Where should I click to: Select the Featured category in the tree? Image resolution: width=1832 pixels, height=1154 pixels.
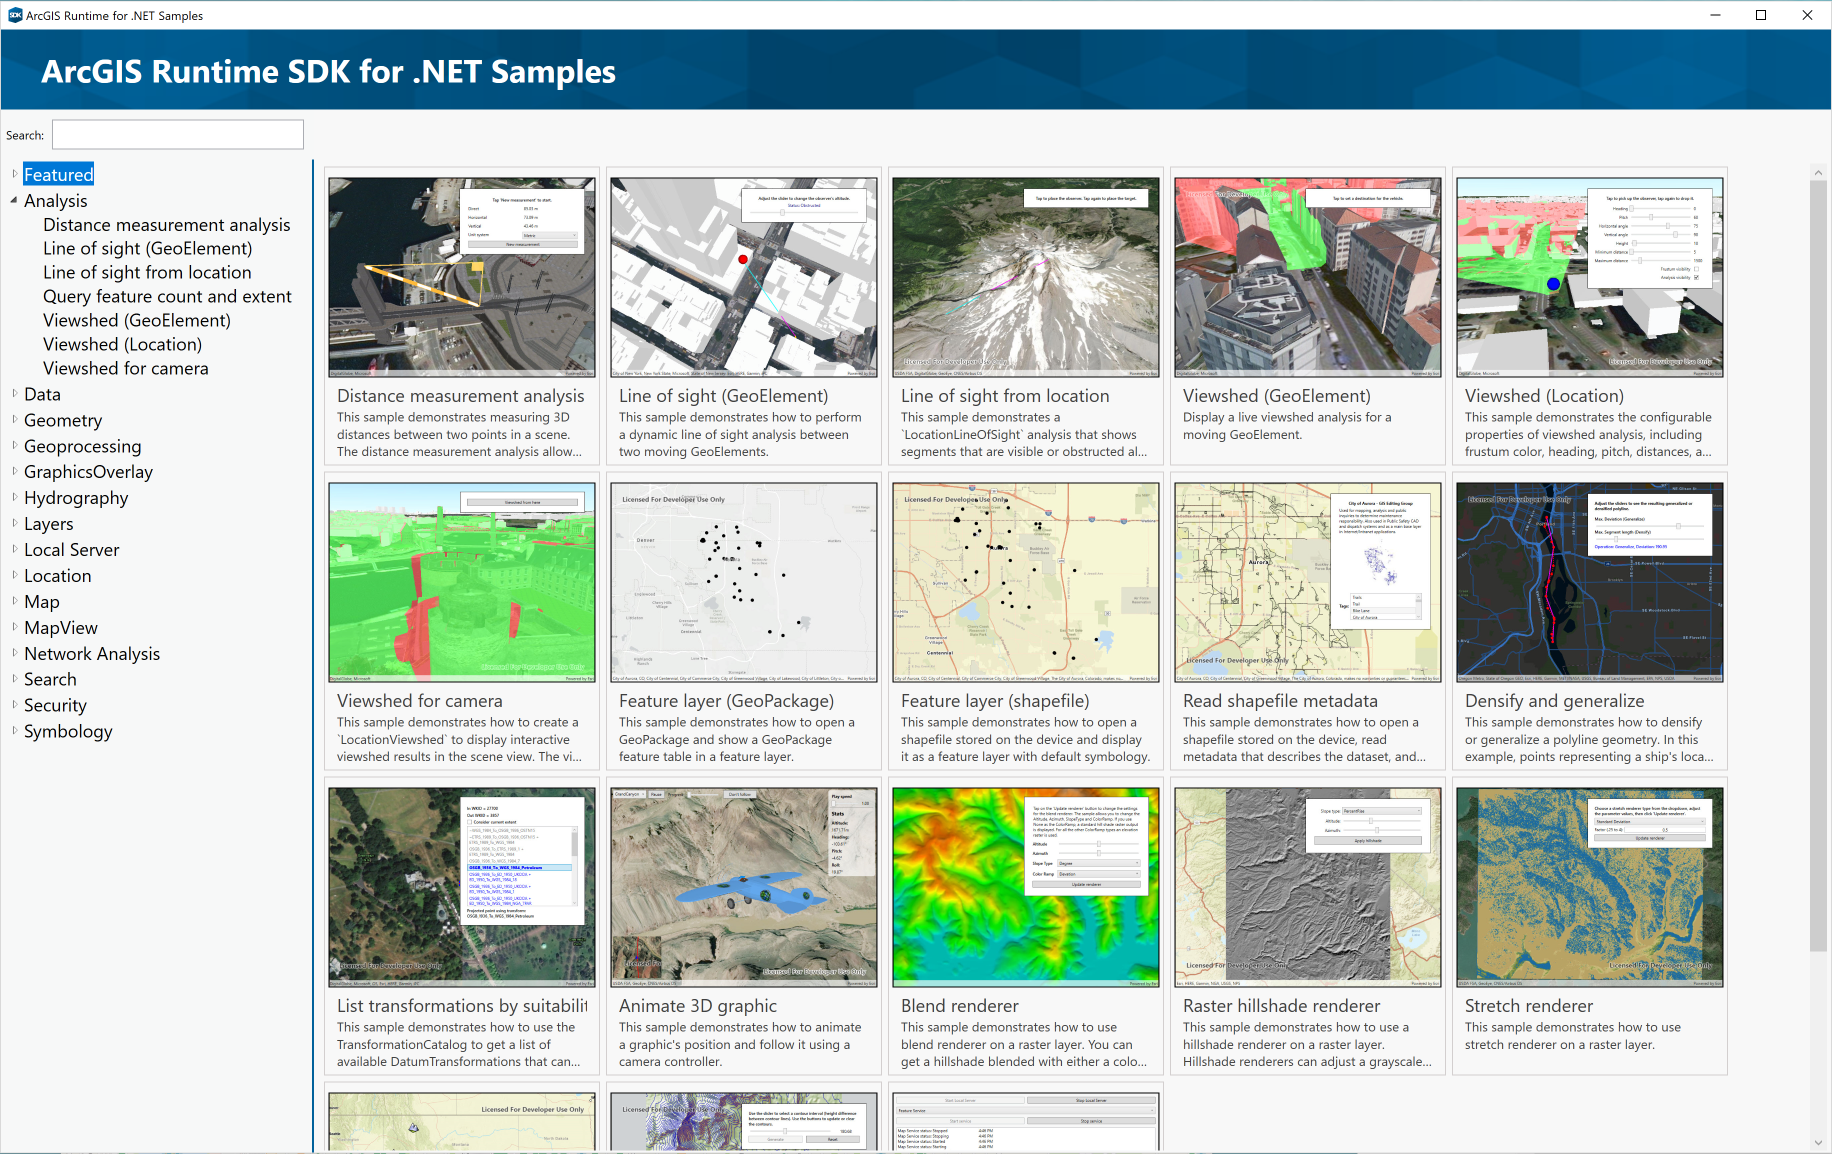point(59,174)
